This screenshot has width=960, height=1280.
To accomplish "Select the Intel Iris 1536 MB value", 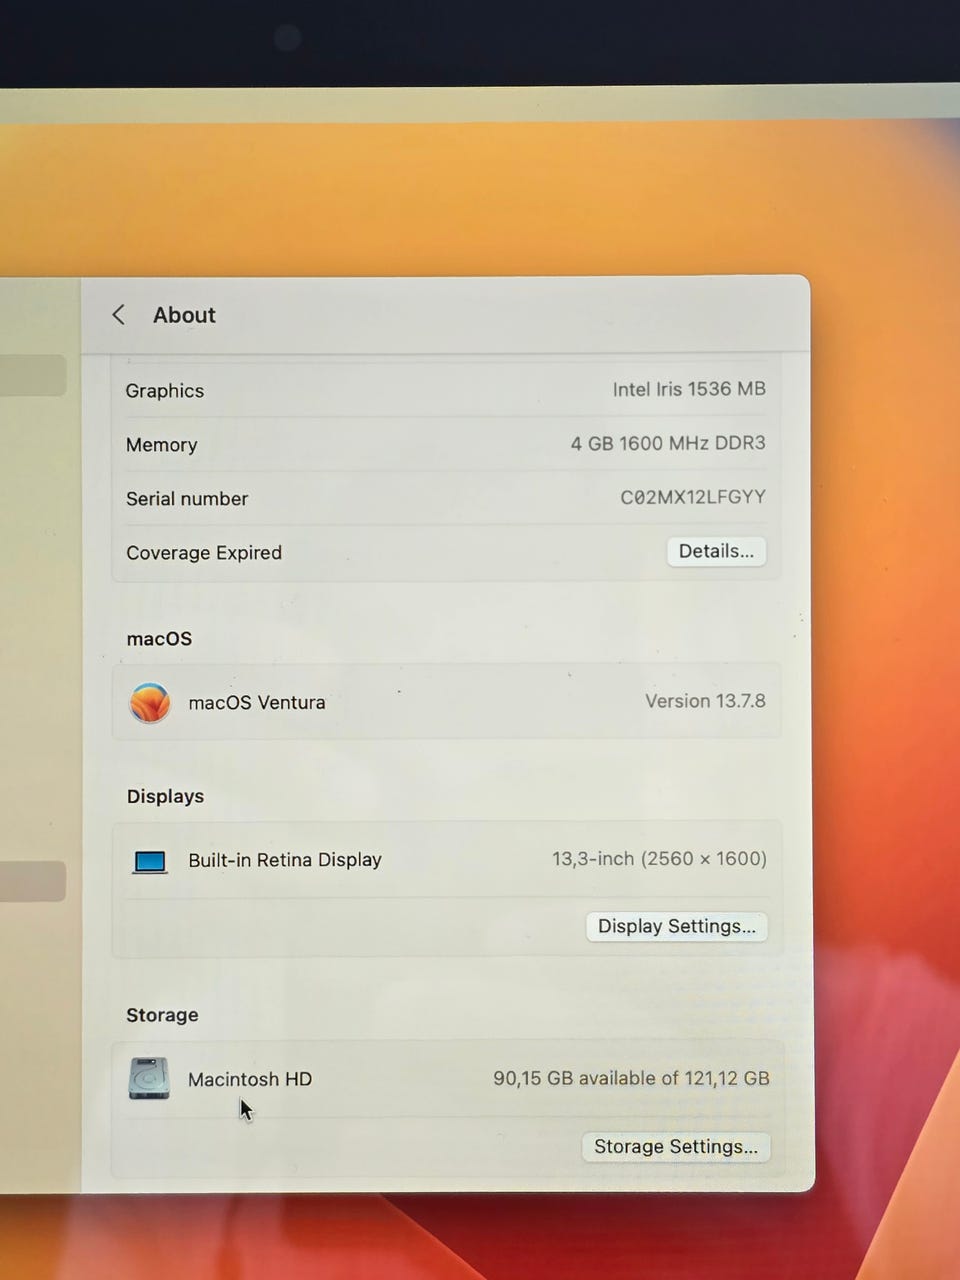I will pyautogui.click(x=689, y=389).
